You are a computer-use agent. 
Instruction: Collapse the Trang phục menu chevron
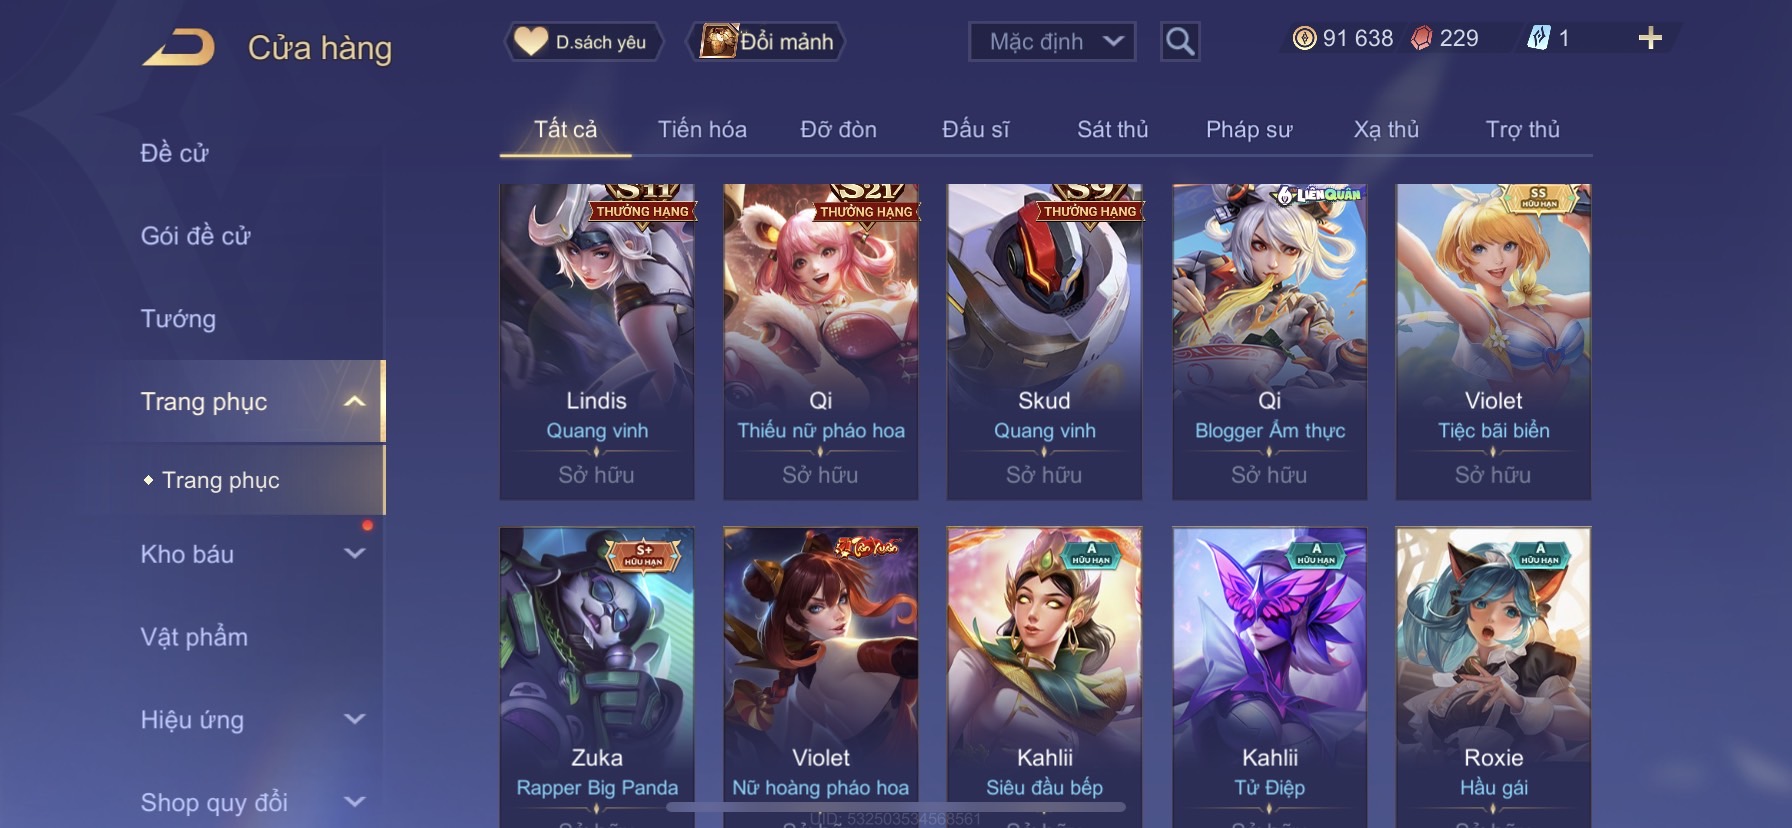355,401
